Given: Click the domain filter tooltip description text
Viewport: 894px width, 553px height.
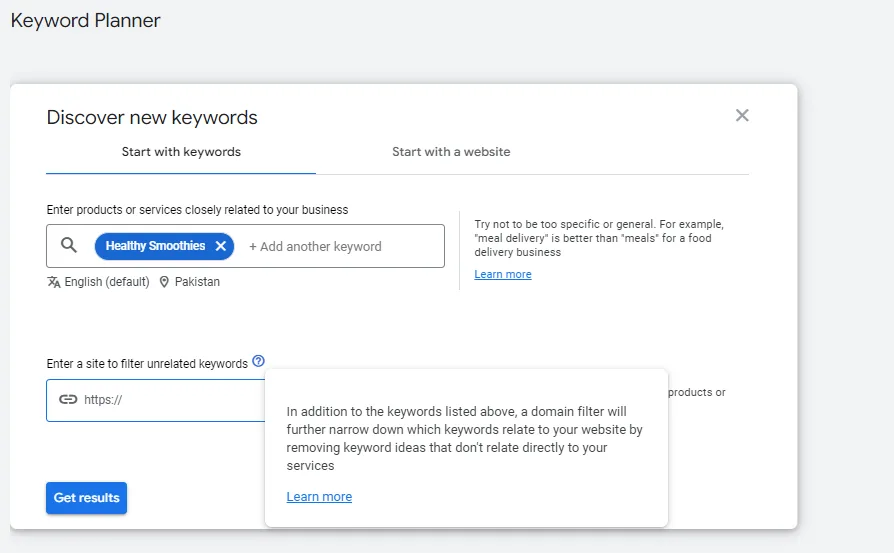Looking at the screenshot, I should tap(464, 438).
